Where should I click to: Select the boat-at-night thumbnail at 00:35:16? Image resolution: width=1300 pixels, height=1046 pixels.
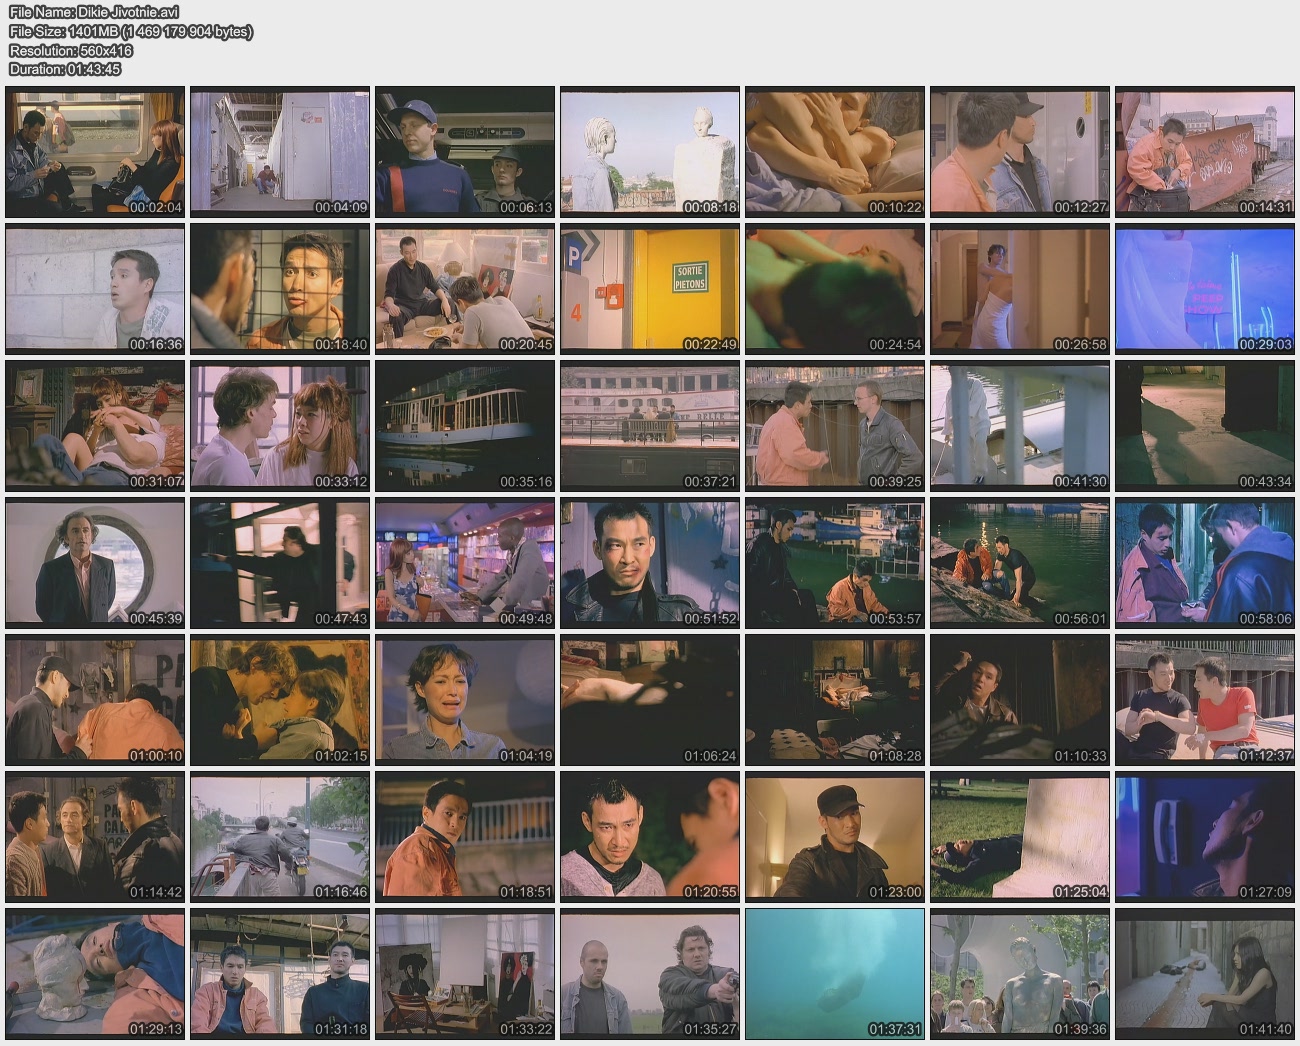click(465, 426)
